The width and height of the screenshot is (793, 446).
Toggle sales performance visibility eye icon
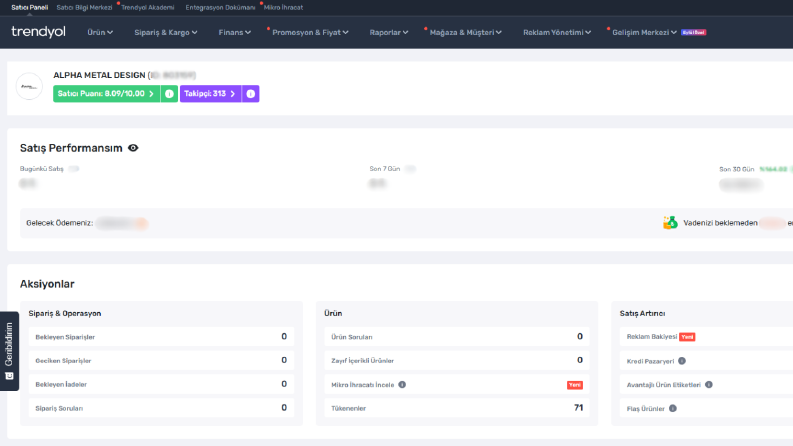(133, 148)
